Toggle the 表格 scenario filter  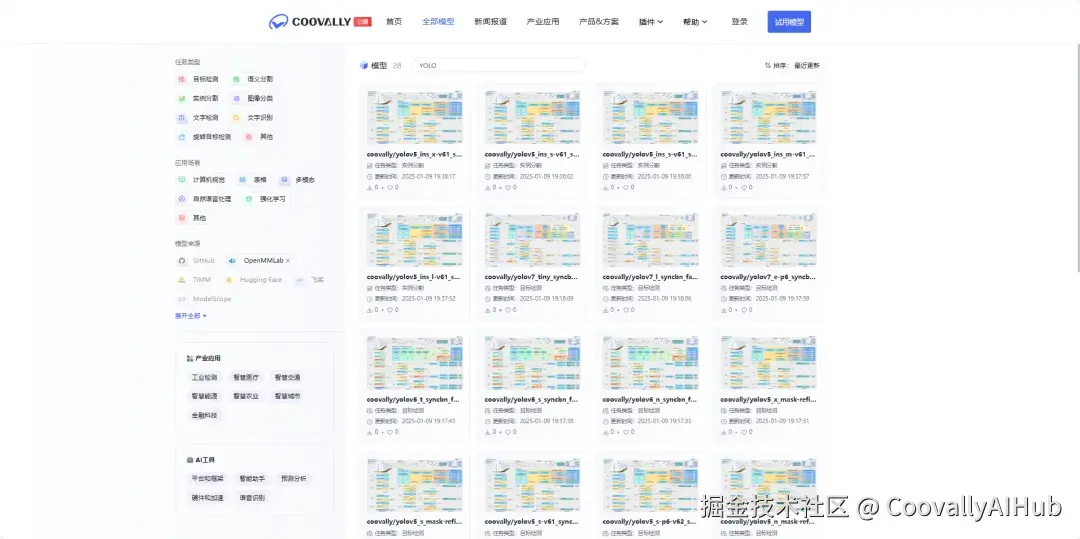(252, 180)
